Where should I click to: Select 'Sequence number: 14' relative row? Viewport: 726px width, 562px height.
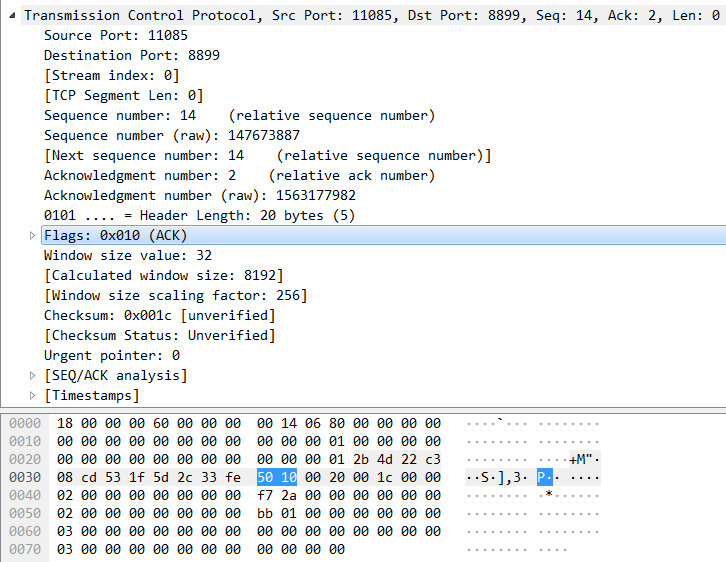[240, 115]
